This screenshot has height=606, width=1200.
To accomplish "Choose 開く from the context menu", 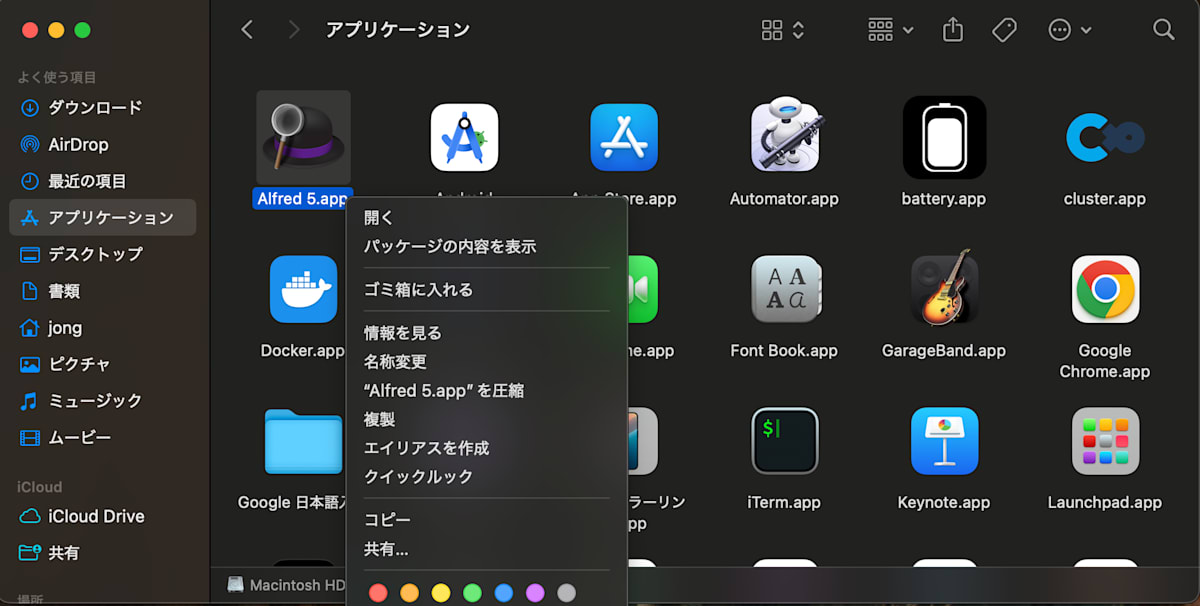I will (486, 218).
